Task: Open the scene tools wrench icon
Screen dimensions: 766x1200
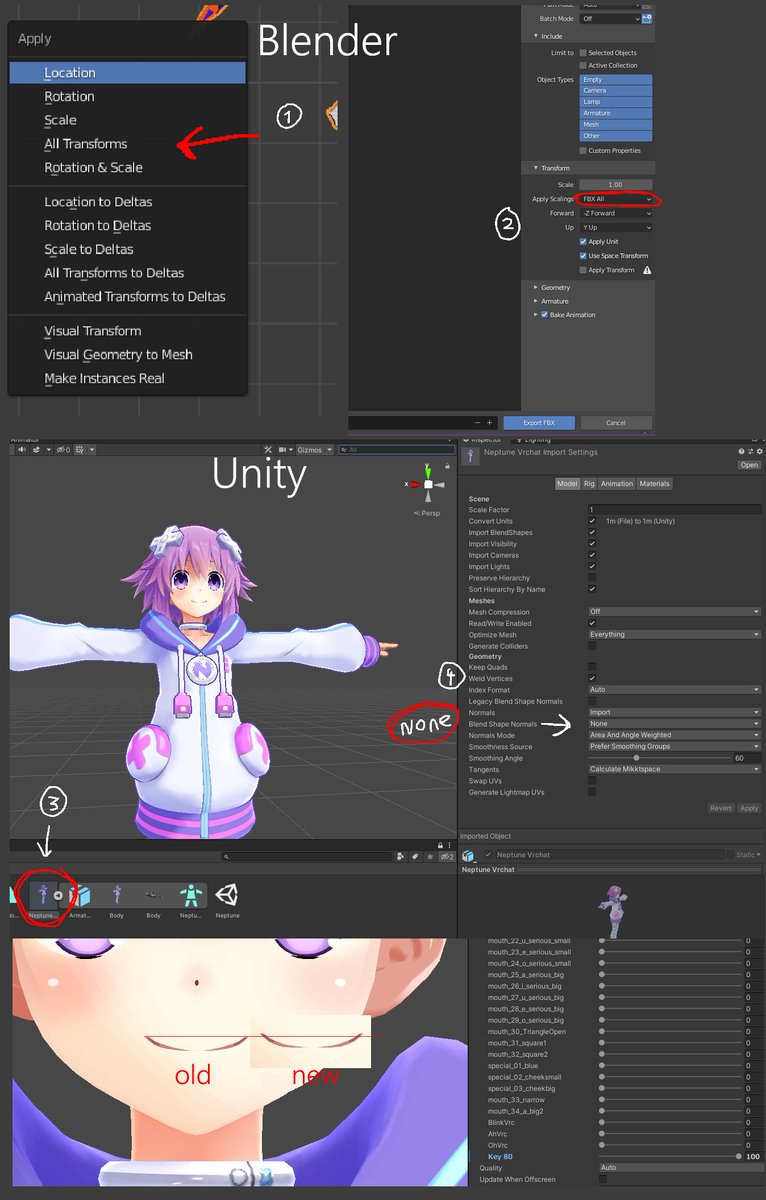Action: [x=268, y=450]
